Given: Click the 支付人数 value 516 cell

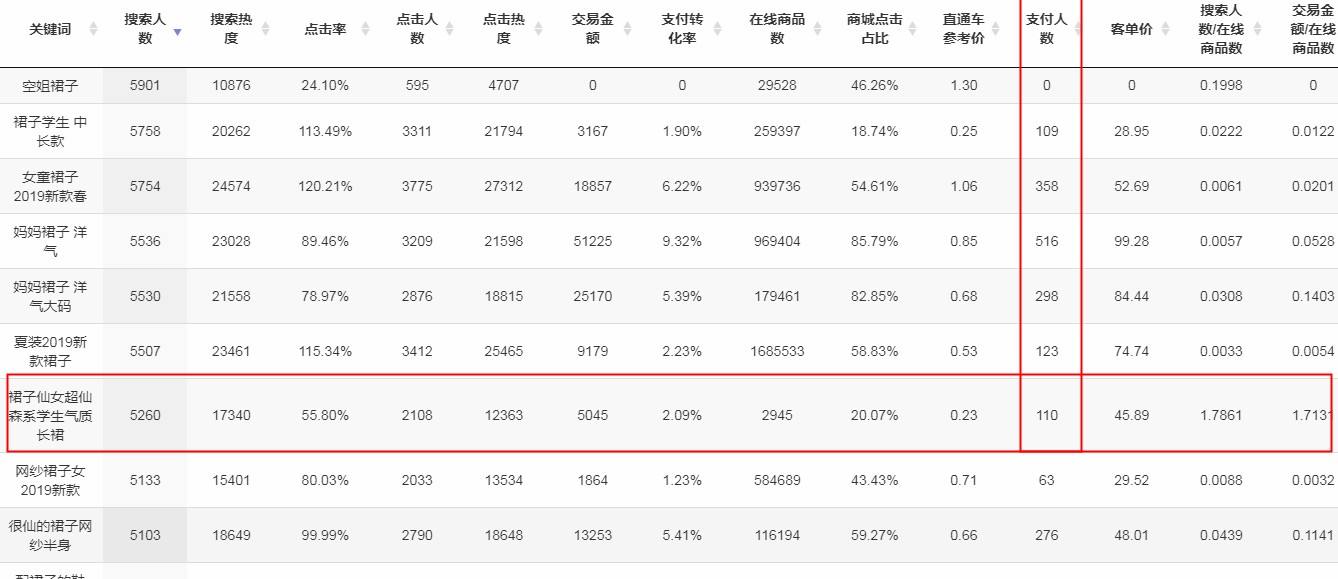Looking at the screenshot, I should pyautogui.click(x=1047, y=241).
